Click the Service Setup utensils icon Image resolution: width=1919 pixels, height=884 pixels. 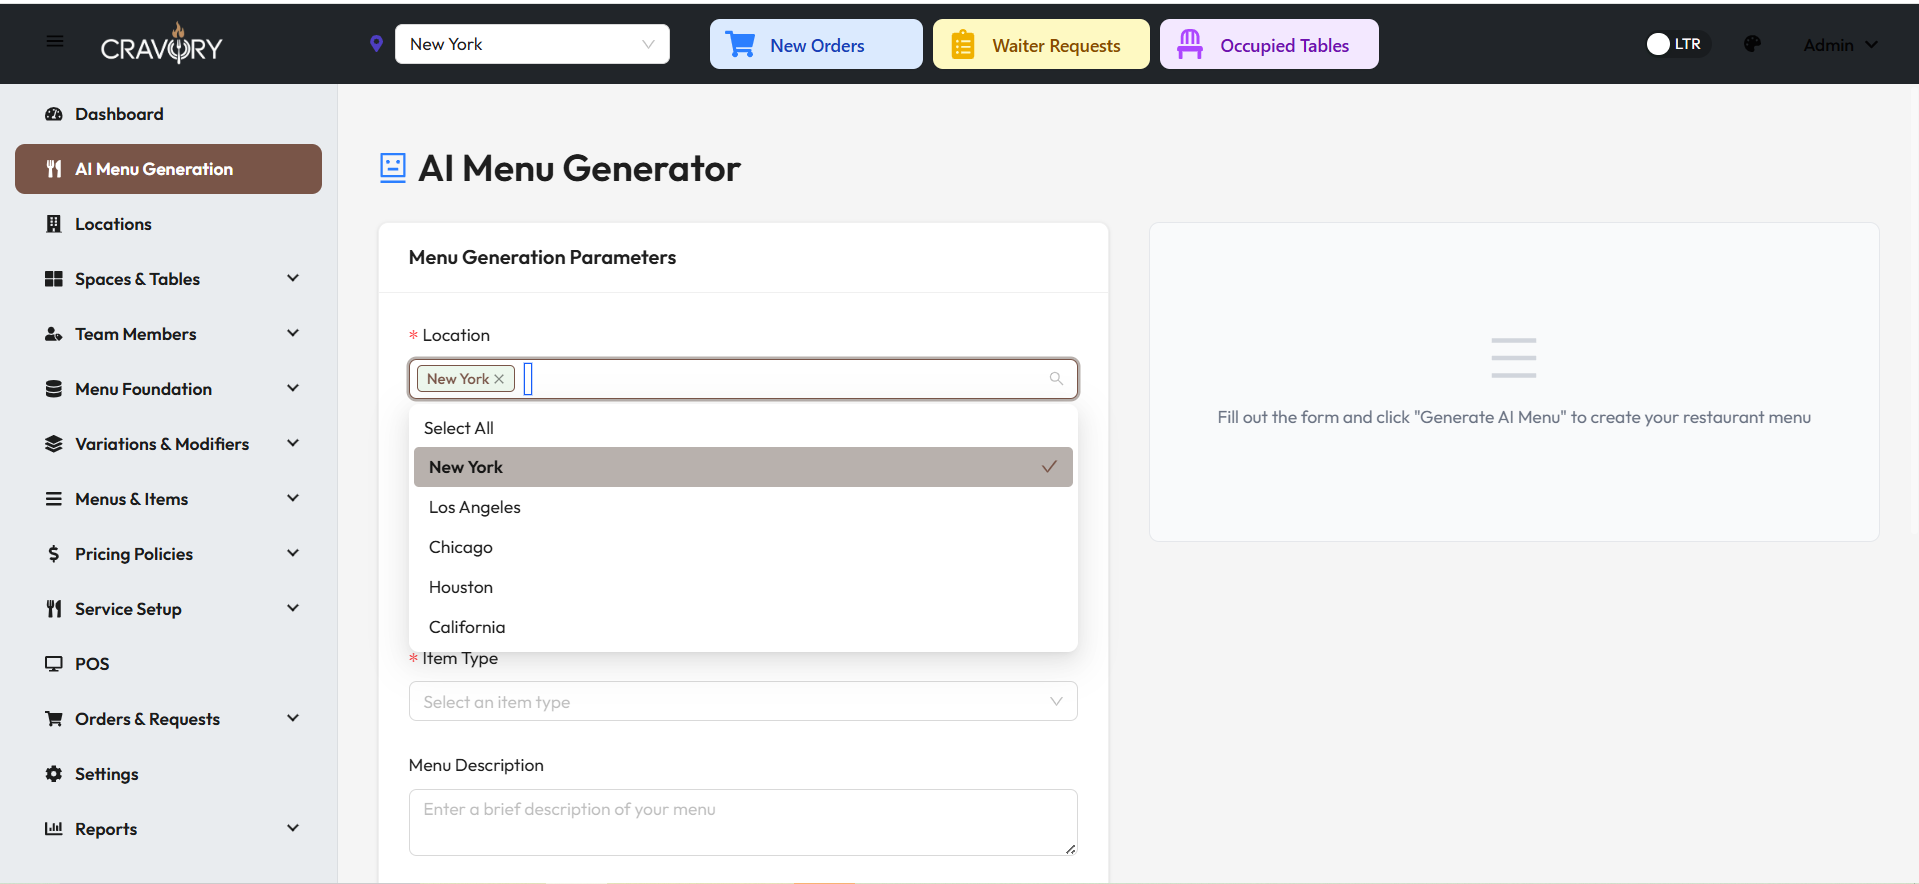[54, 609]
